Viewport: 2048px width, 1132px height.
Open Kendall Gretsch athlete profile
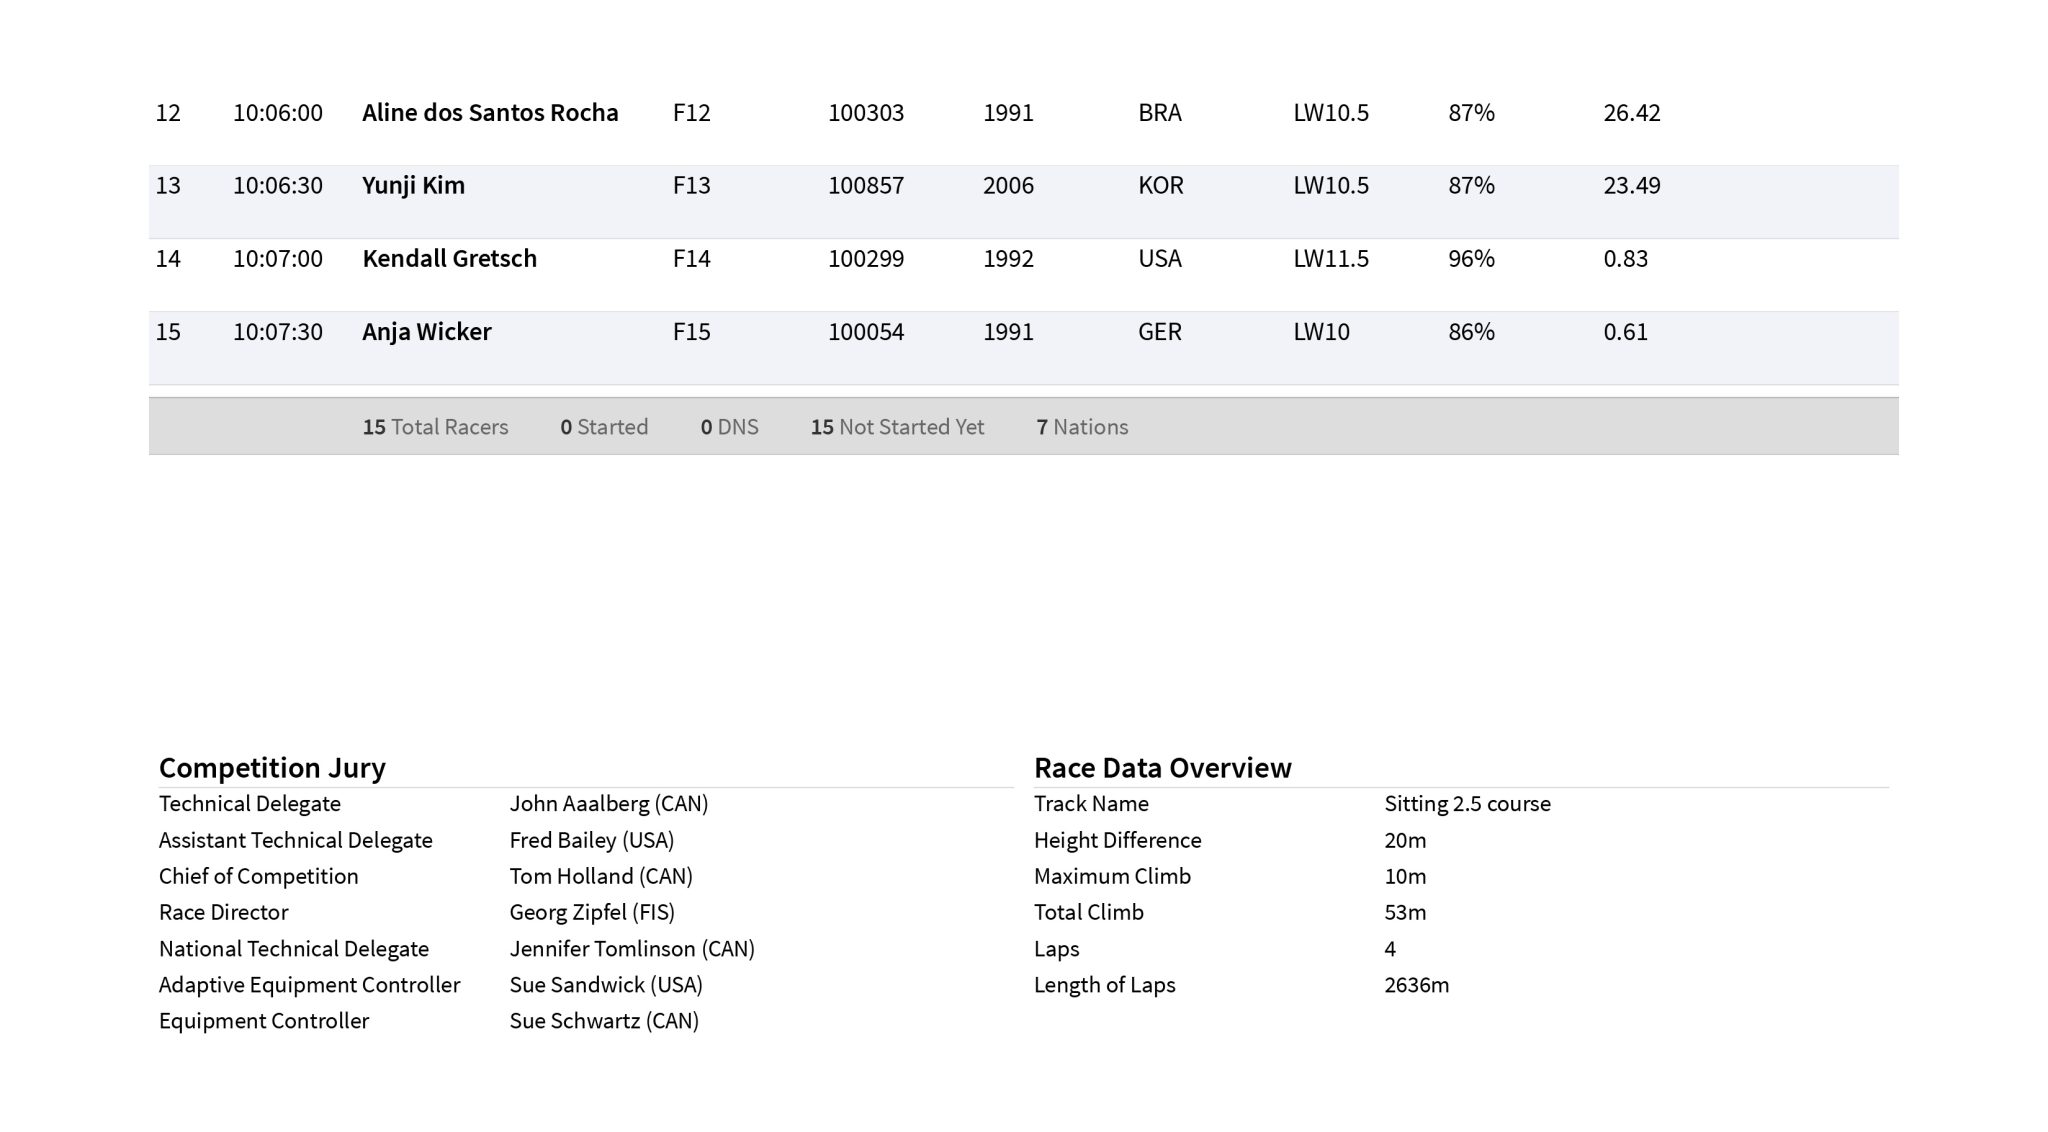pos(449,259)
